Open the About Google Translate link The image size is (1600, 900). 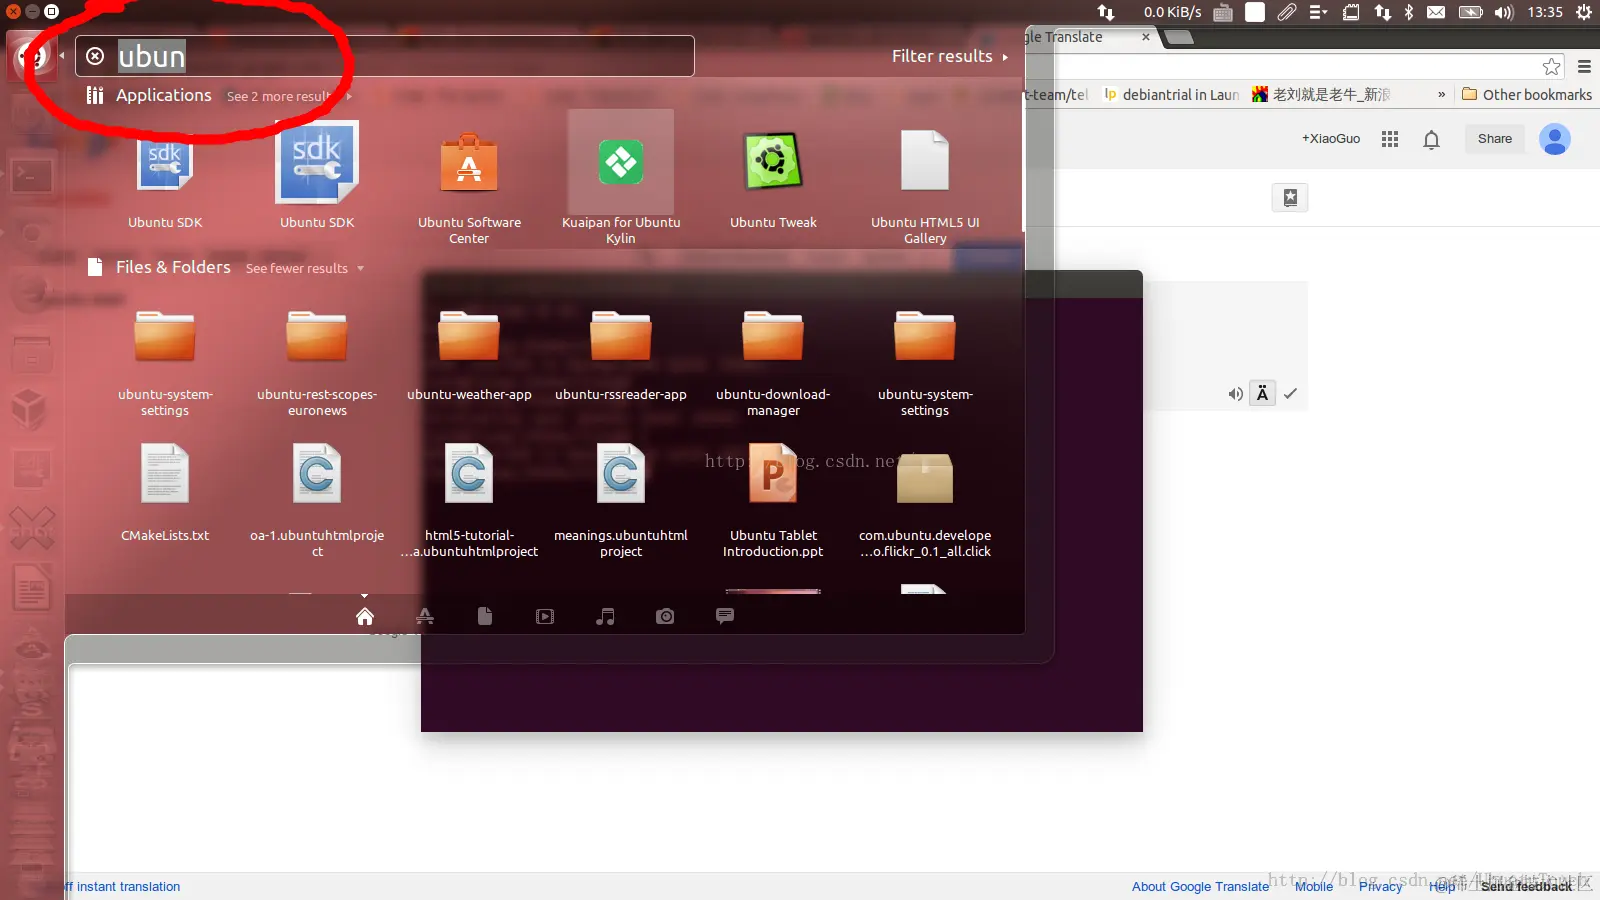point(1200,887)
